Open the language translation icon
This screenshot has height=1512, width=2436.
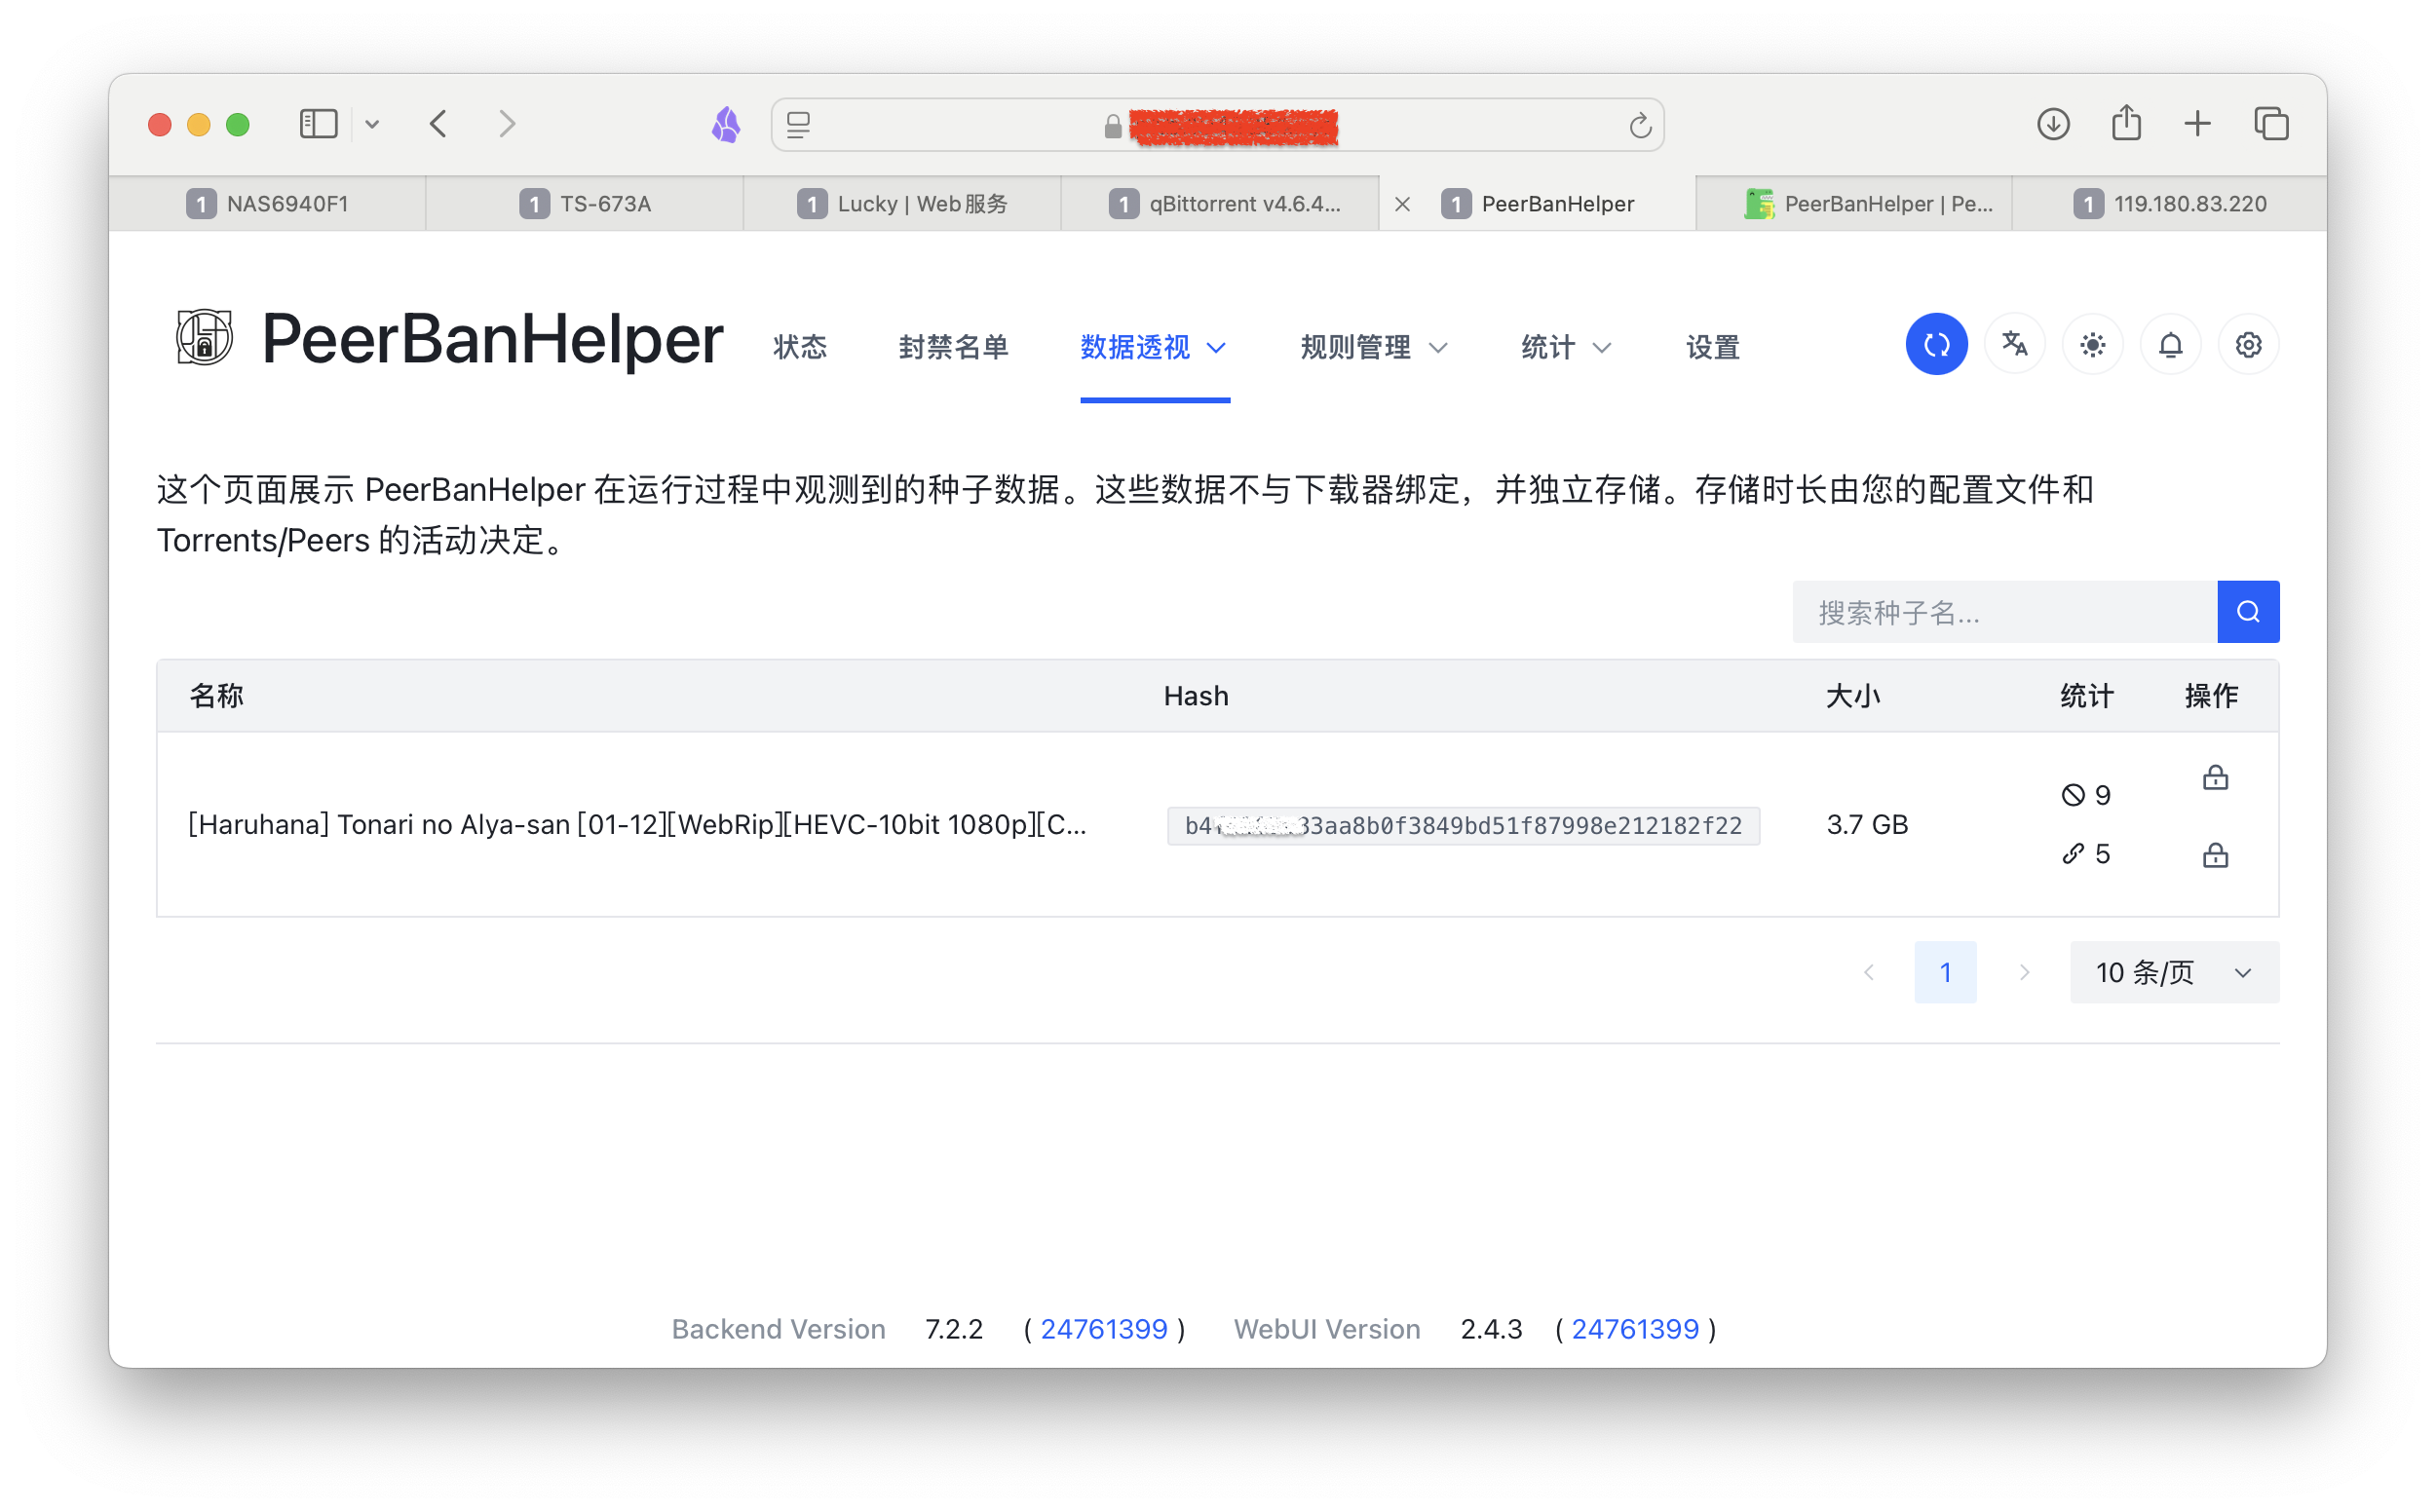(x=2014, y=345)
